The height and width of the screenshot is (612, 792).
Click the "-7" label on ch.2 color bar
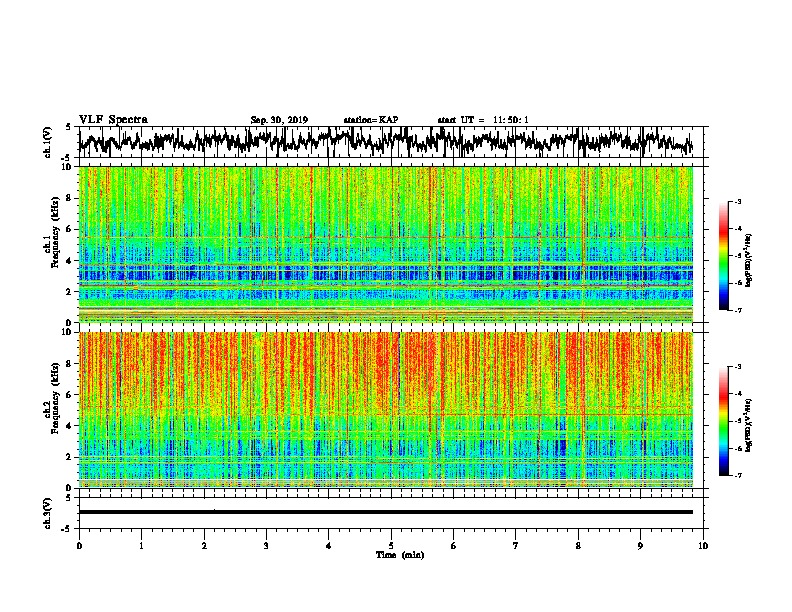pos(738,475)
